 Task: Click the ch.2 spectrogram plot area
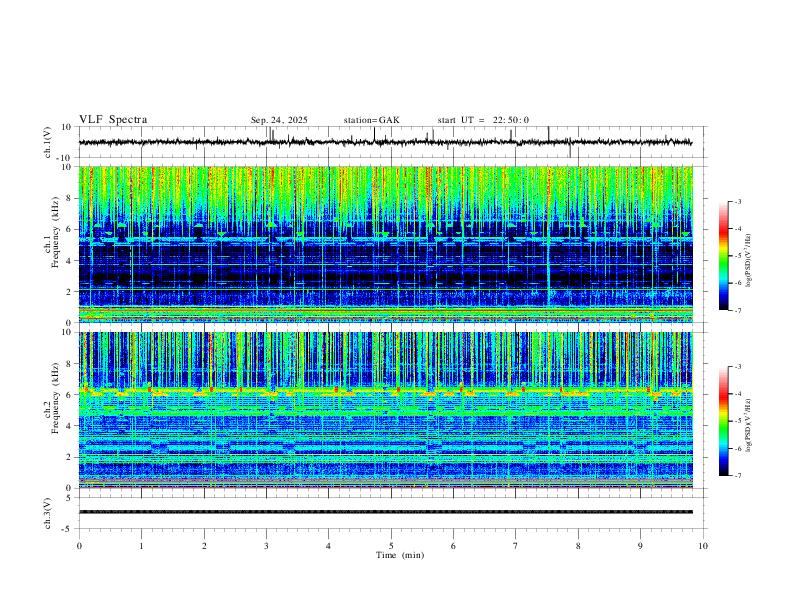386,410
